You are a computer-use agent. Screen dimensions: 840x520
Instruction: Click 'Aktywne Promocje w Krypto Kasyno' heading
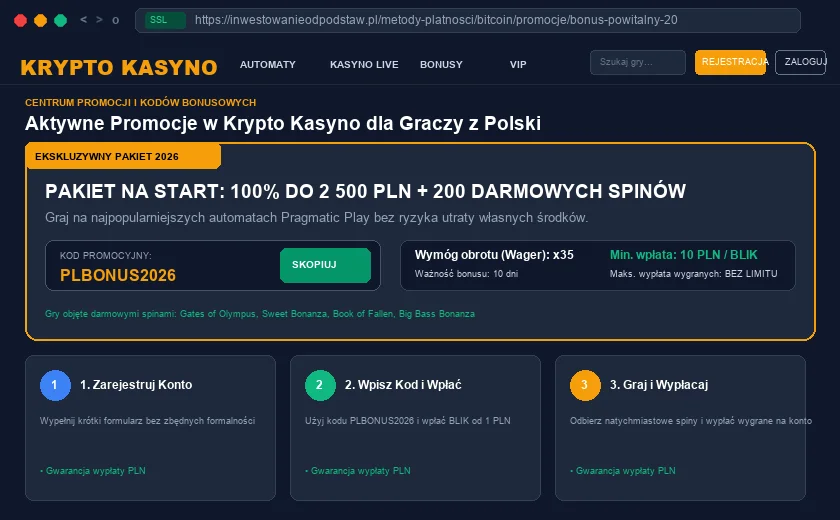click(283, 124)
